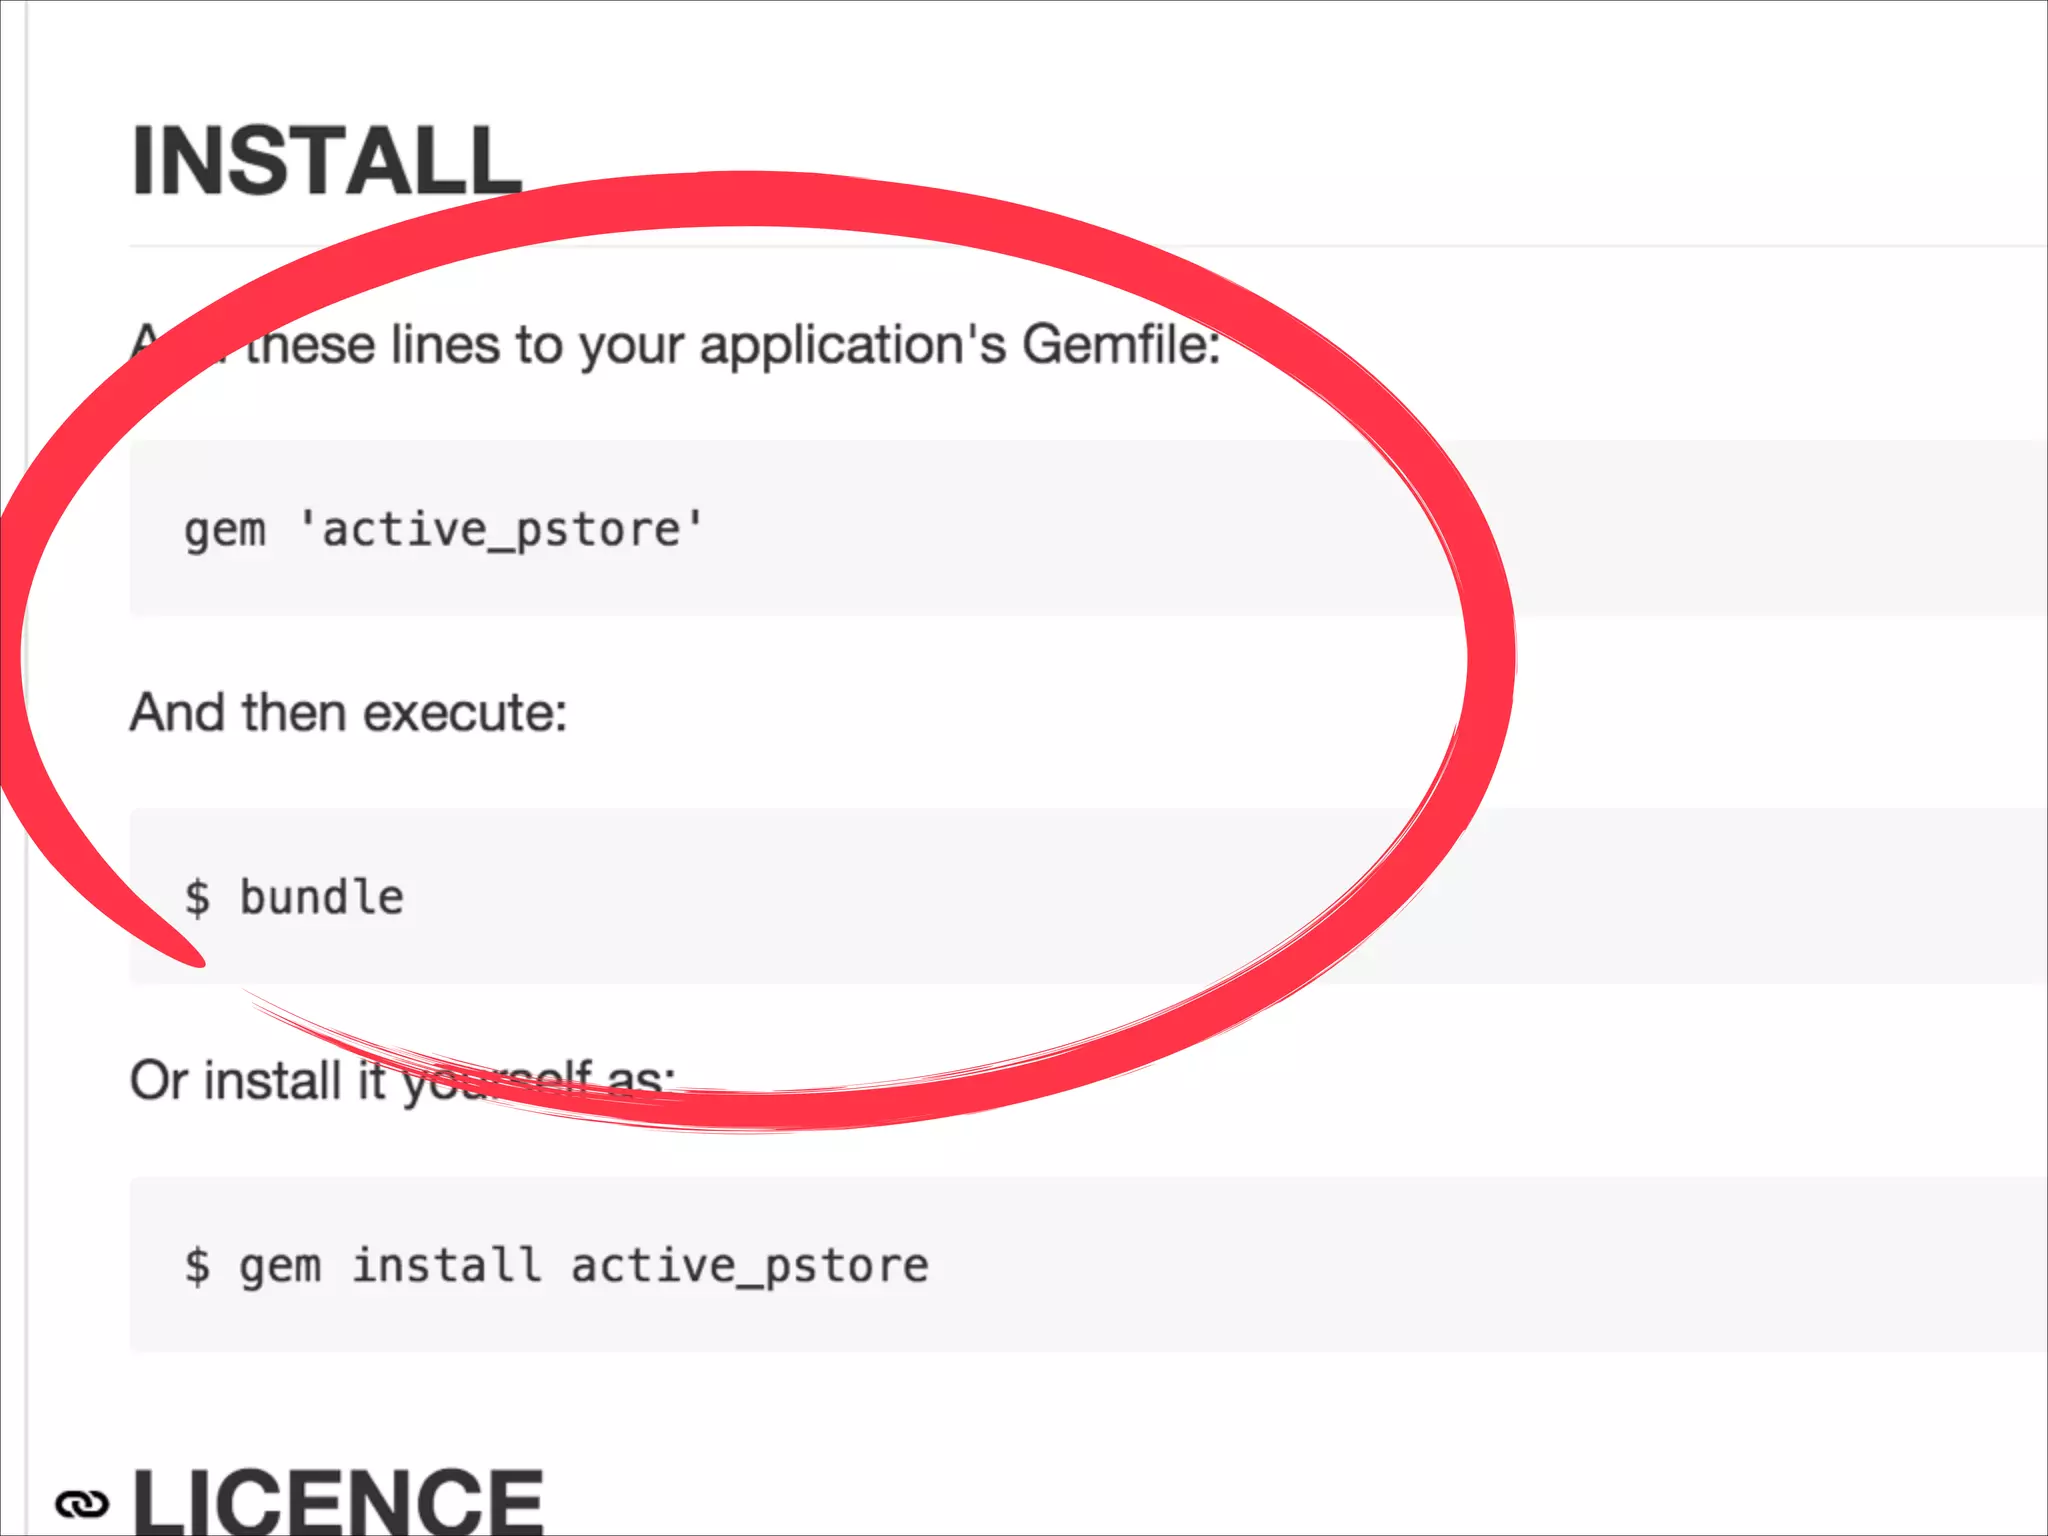The width and height of the screenshot is (2048, 1536).
Task: Click the dollar sign before bundle
Action: (197, 897)
